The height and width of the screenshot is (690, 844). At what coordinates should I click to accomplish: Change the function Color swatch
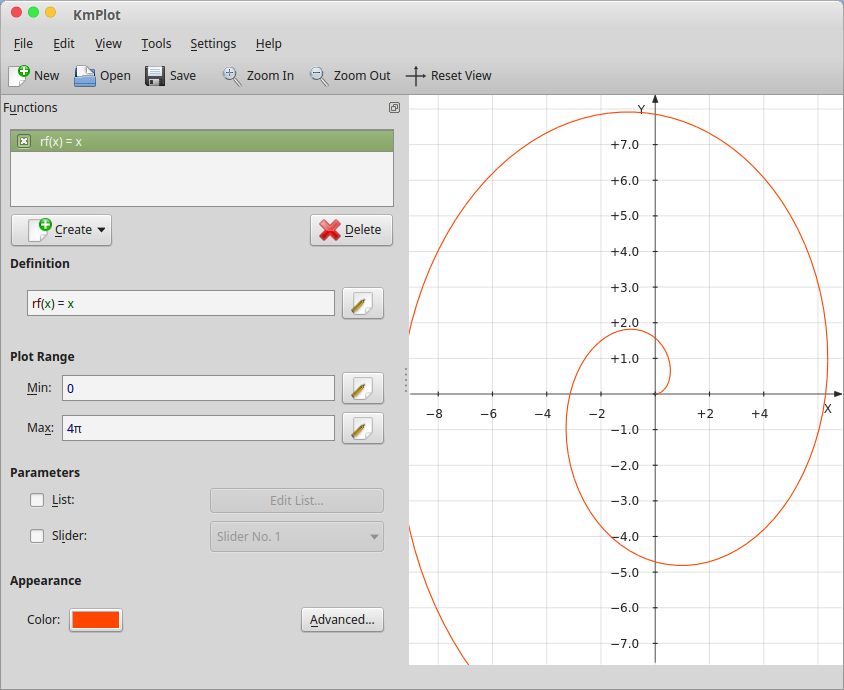(95, 620)
